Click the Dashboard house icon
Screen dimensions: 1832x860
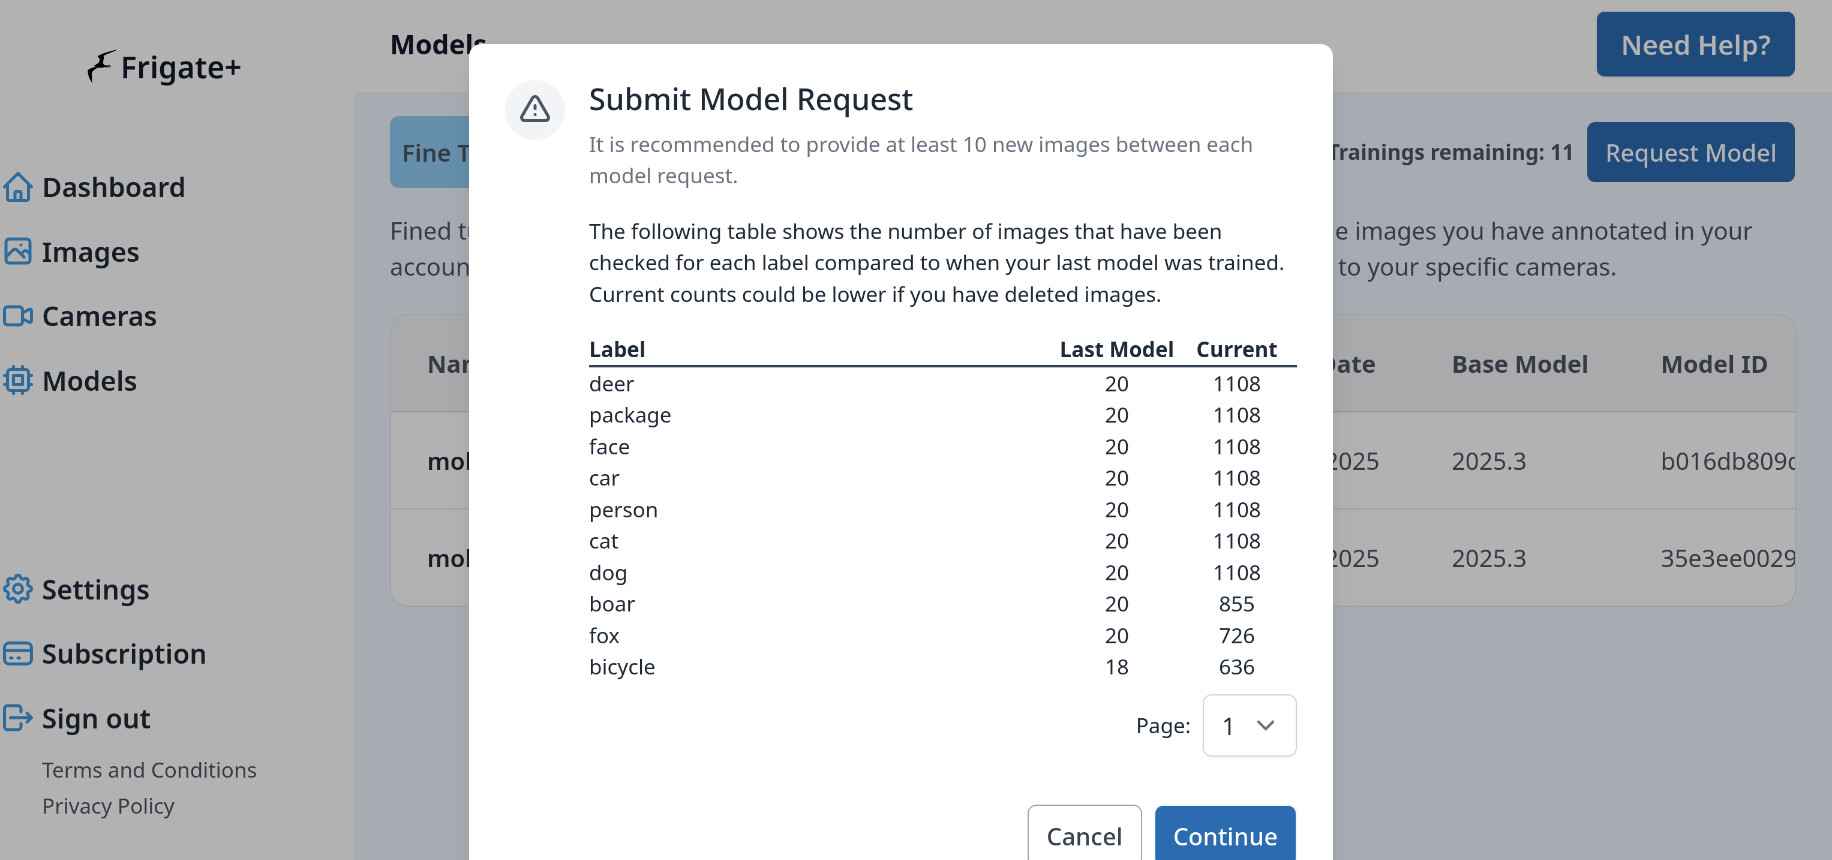coord(18,187)
